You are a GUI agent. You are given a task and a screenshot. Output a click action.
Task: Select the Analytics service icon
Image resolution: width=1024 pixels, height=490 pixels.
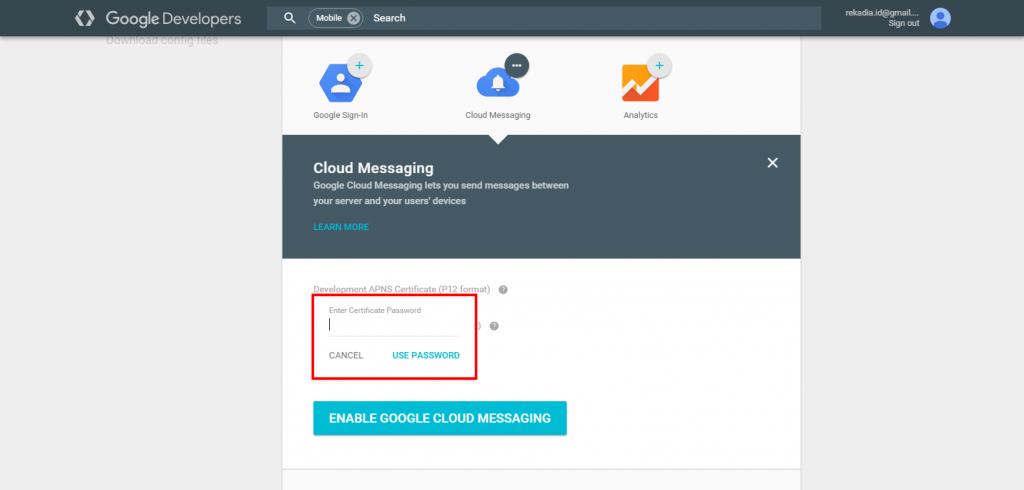[x=640, y=84]
